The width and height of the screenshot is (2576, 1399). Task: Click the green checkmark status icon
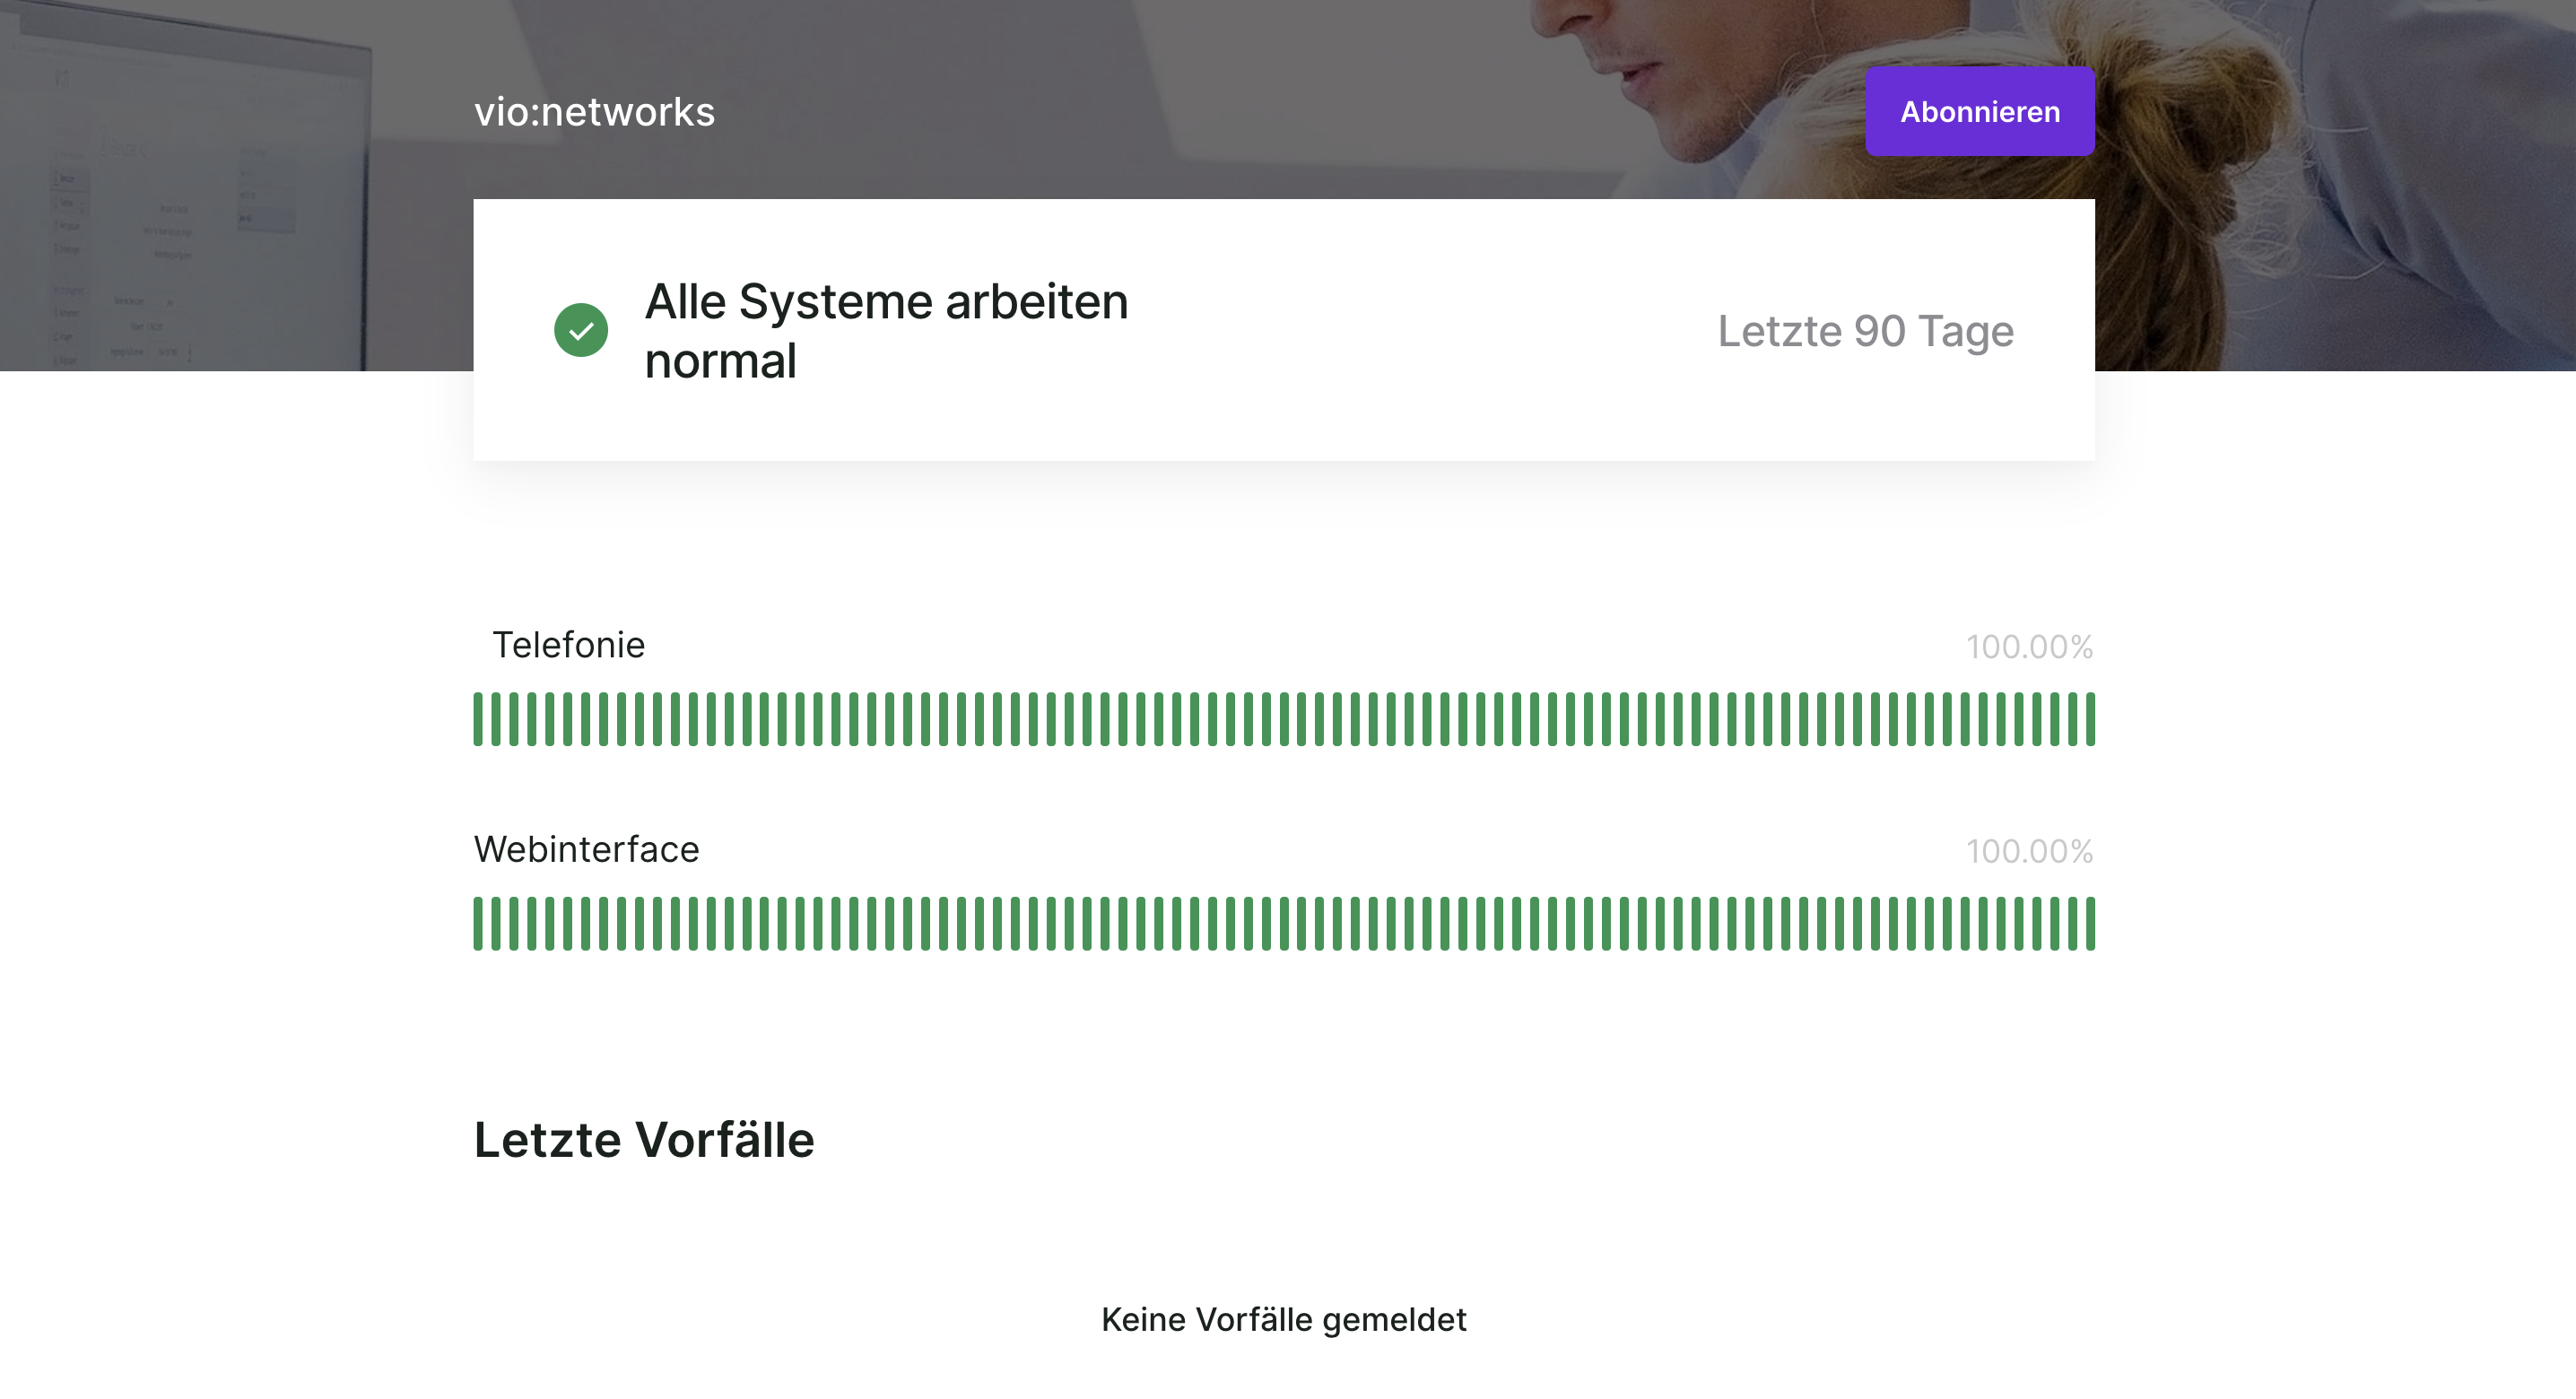tap(581, 329)
